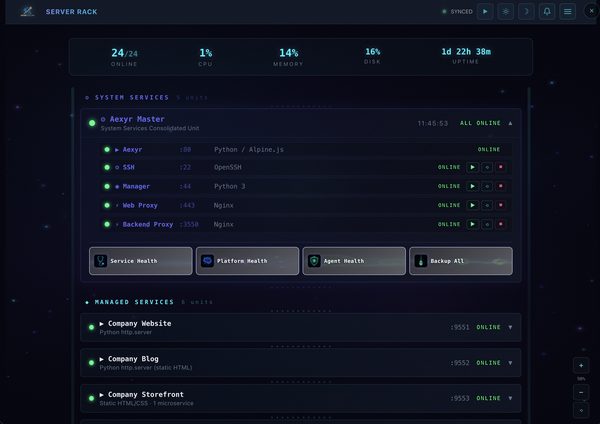Open Company Blog via its play triangle
Viewport: 600px width, 424px height.
coord(101,359)
